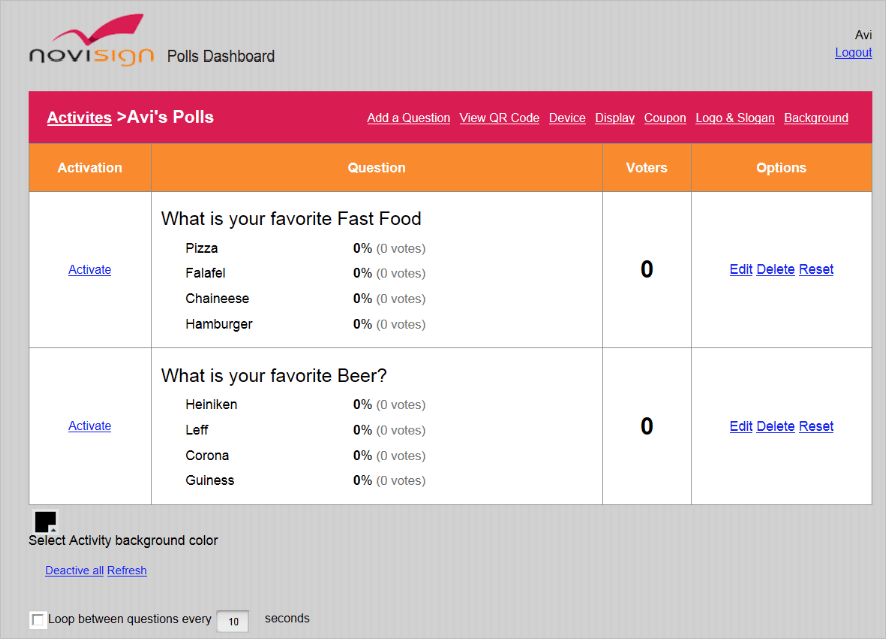Open the Display menu link

pos(614,118)
